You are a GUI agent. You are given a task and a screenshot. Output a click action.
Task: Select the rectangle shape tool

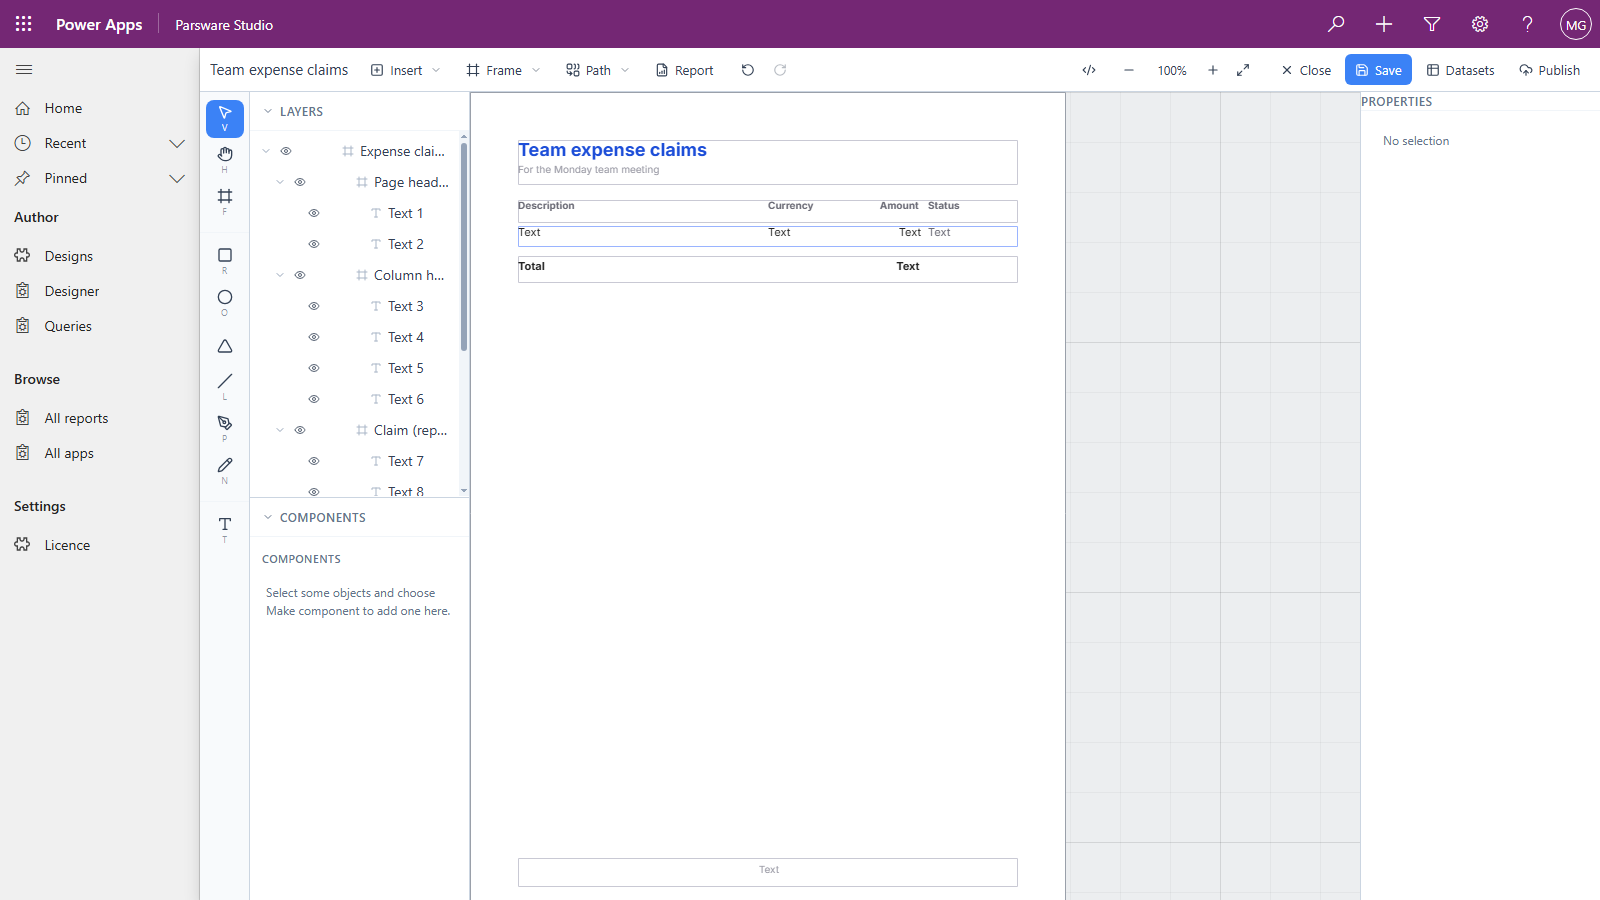[225, 260]
